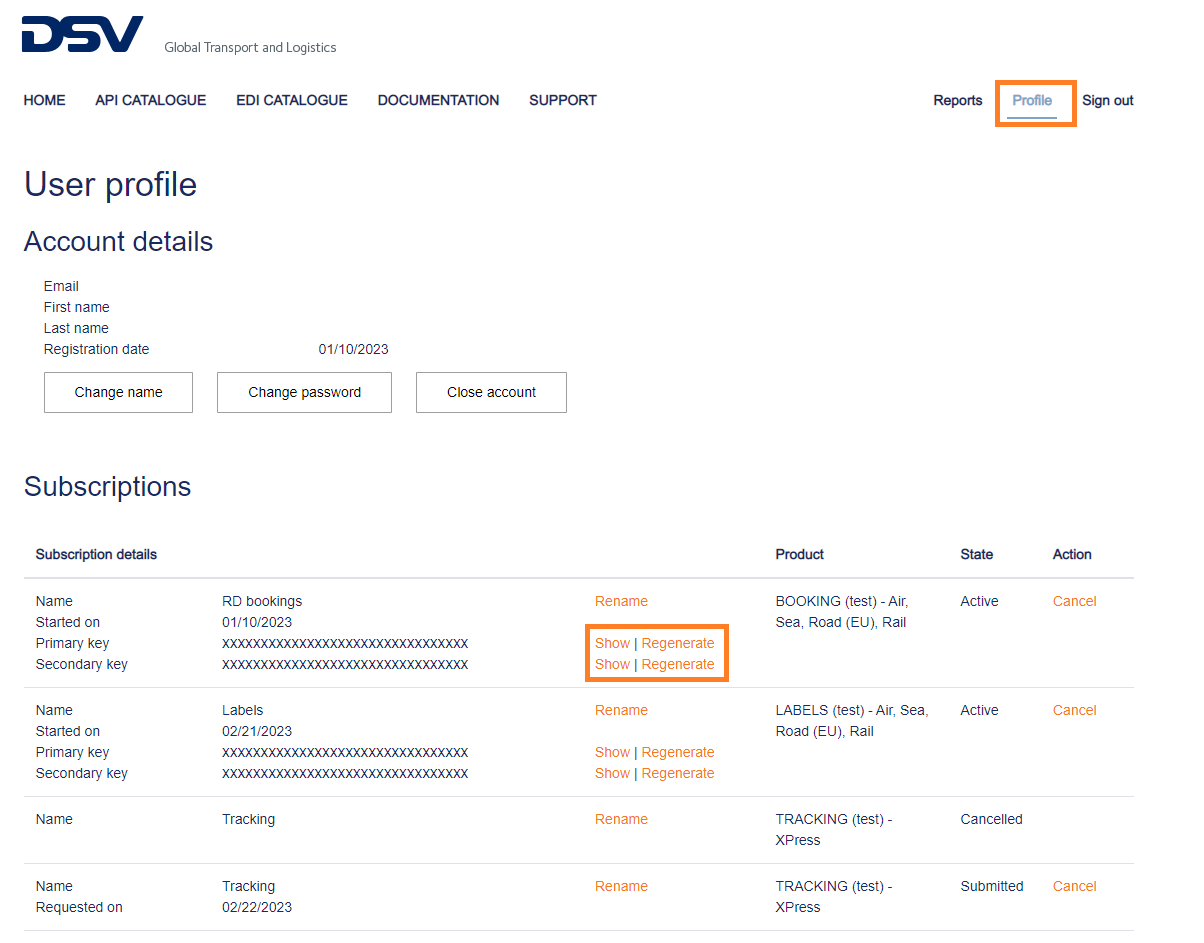Open the SUPPORT page
Image resolution: width=1204 pixels, height=943 pixels.
[x=562, y=100]
